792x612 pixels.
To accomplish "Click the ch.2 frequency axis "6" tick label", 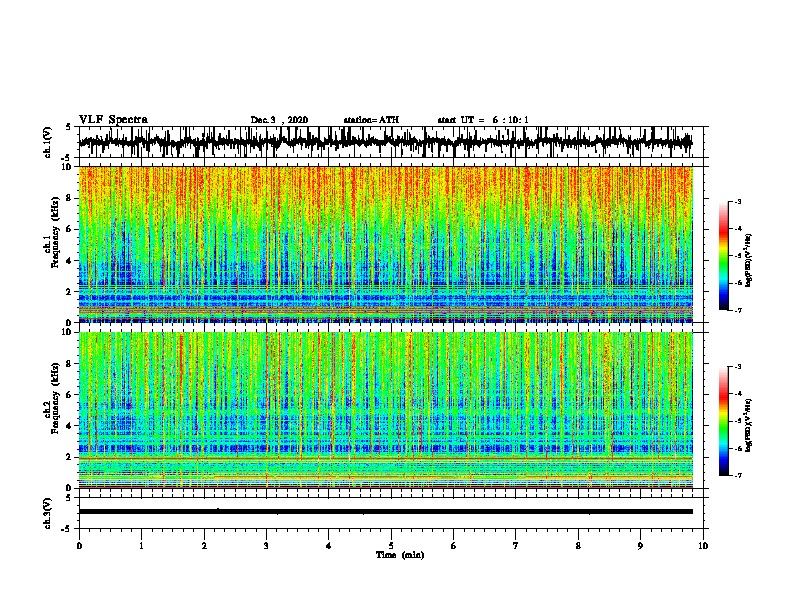I will click(x=69, y=395).
